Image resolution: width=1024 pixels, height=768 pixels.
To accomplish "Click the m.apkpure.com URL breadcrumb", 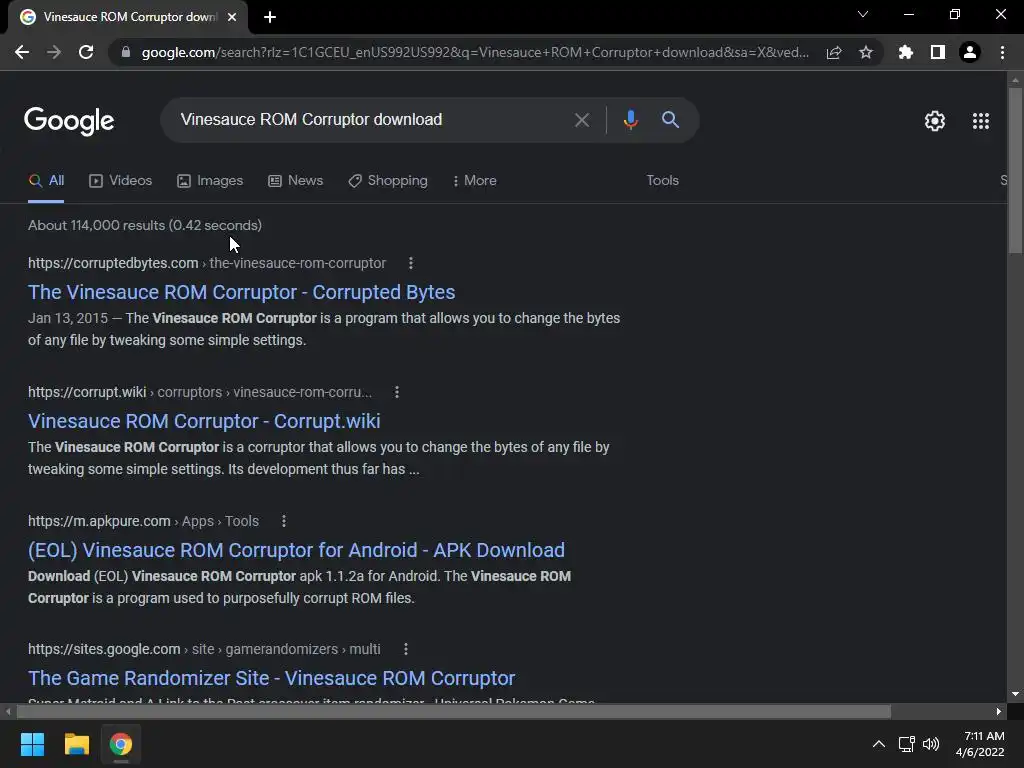I will pyautogui.click(x=144, y=521).
